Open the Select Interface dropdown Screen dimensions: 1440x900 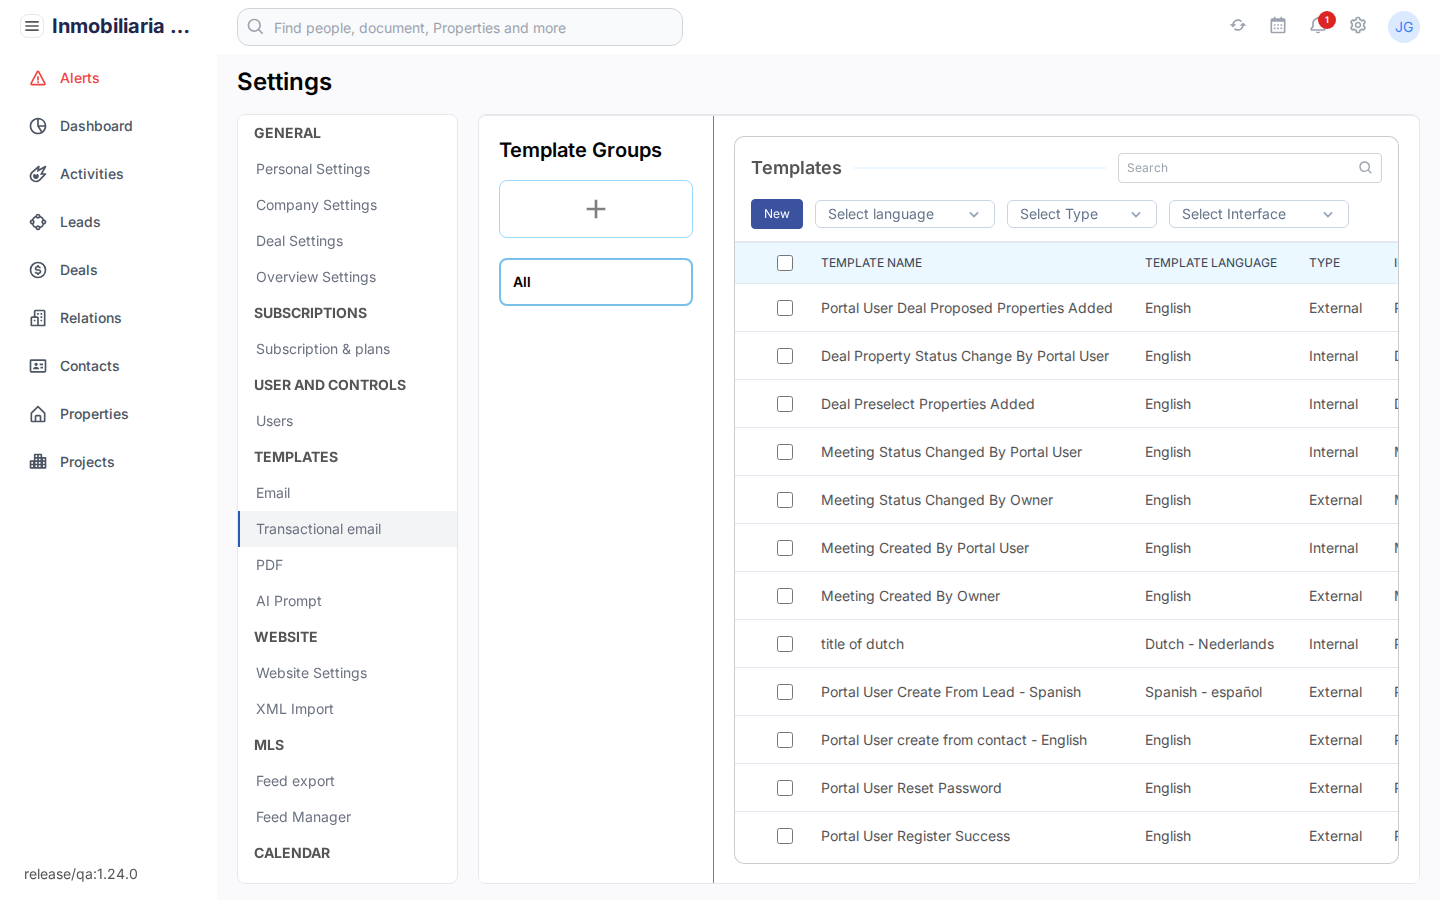coord(1258,214)
